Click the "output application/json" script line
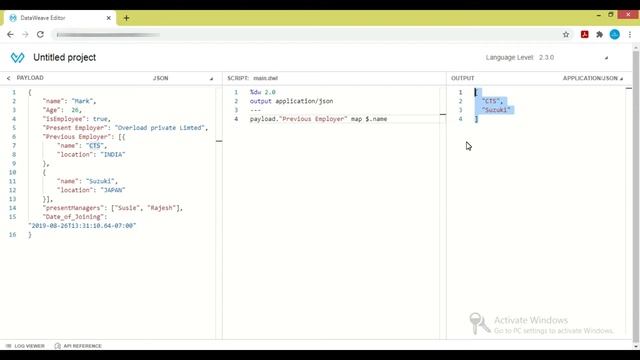Viewport: 640px width, 360px height. 291,101
